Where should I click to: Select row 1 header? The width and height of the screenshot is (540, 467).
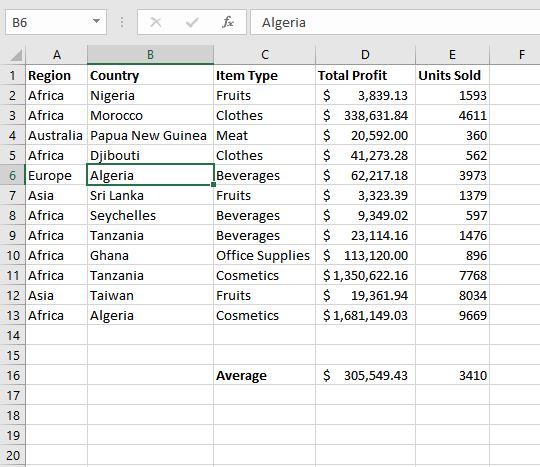point(13,75)
